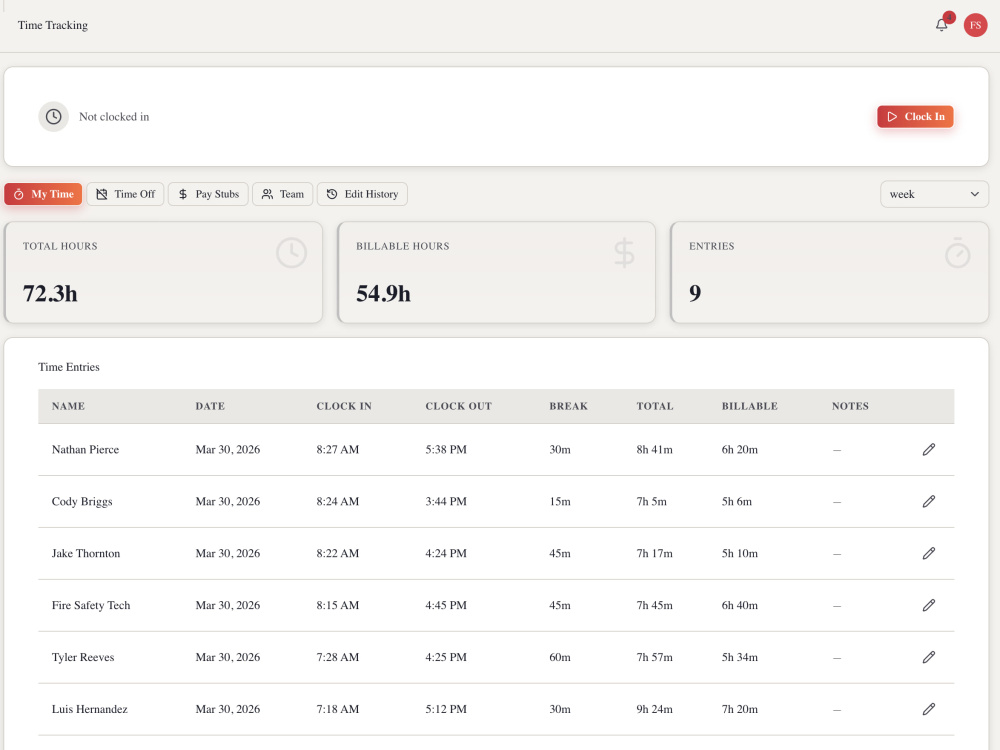Click the NOTES column header
The image size is (1000, 750).
tap(850, 406)
